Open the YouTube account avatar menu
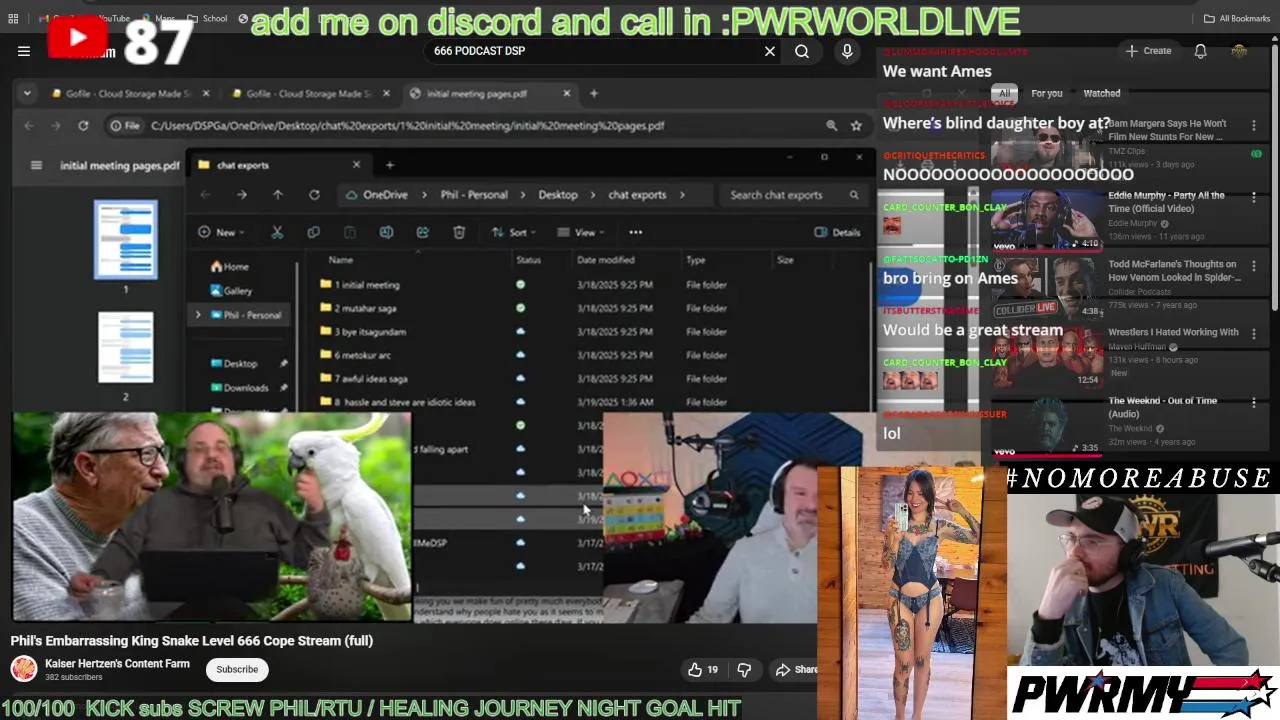Image resolution: width=1280 pixels, height=720 pixels. coord(1239,51)
